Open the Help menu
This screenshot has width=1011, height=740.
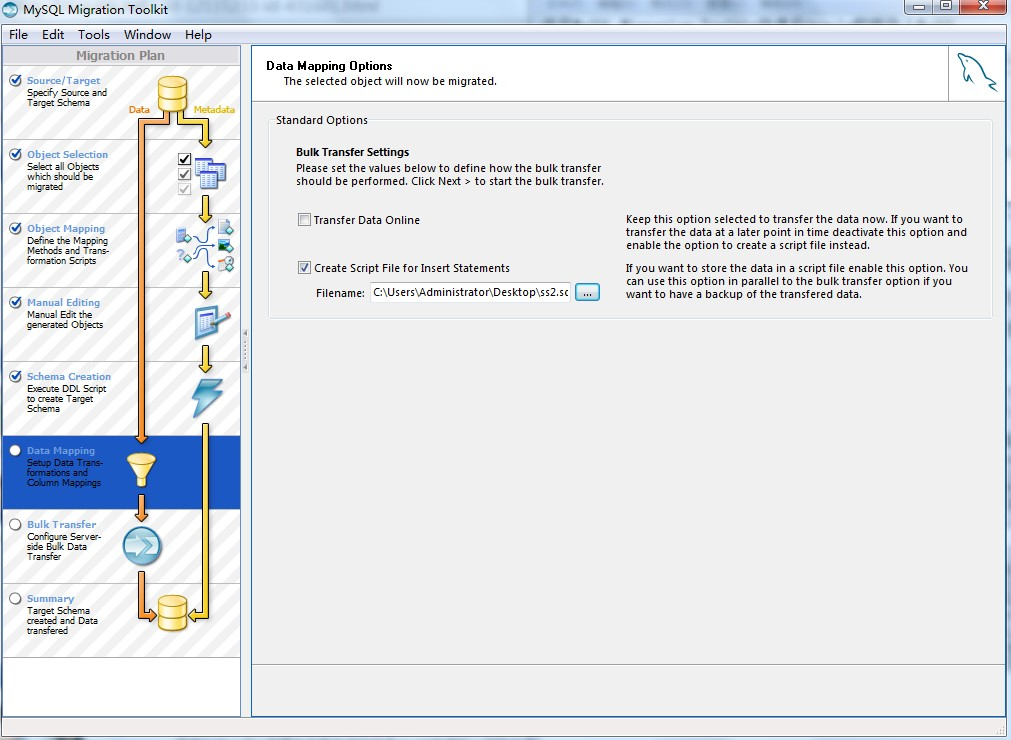pos(198,35)
